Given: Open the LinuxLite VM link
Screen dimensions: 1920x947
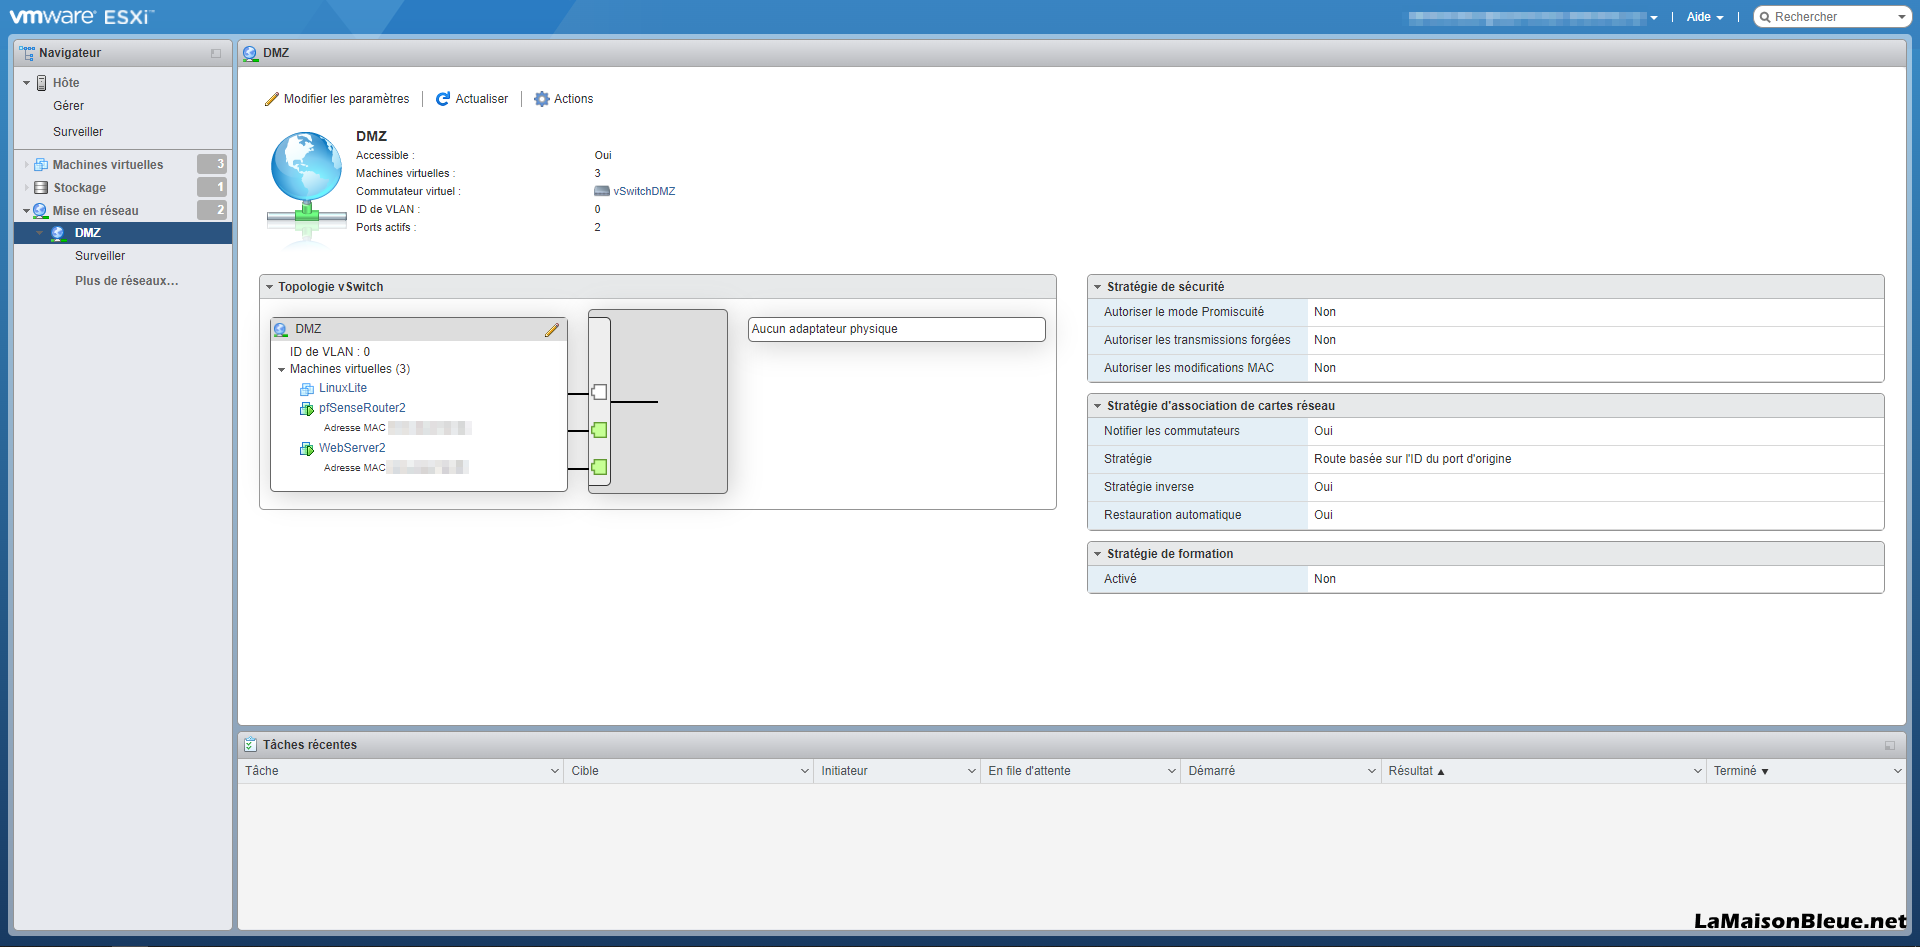Looking at the screenshot, I should point(343,388).
